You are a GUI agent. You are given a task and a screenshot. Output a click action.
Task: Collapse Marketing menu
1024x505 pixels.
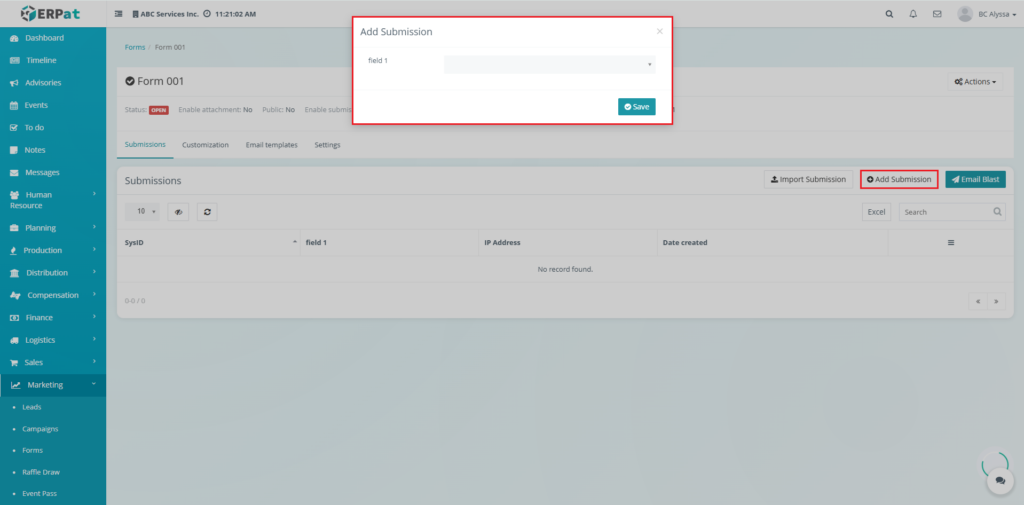(x=53, y=385)
